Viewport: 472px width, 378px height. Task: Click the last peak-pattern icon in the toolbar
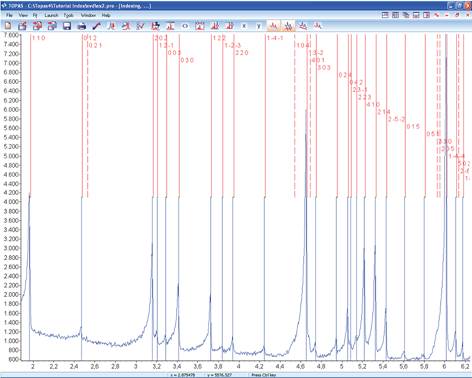pos(318,26)
